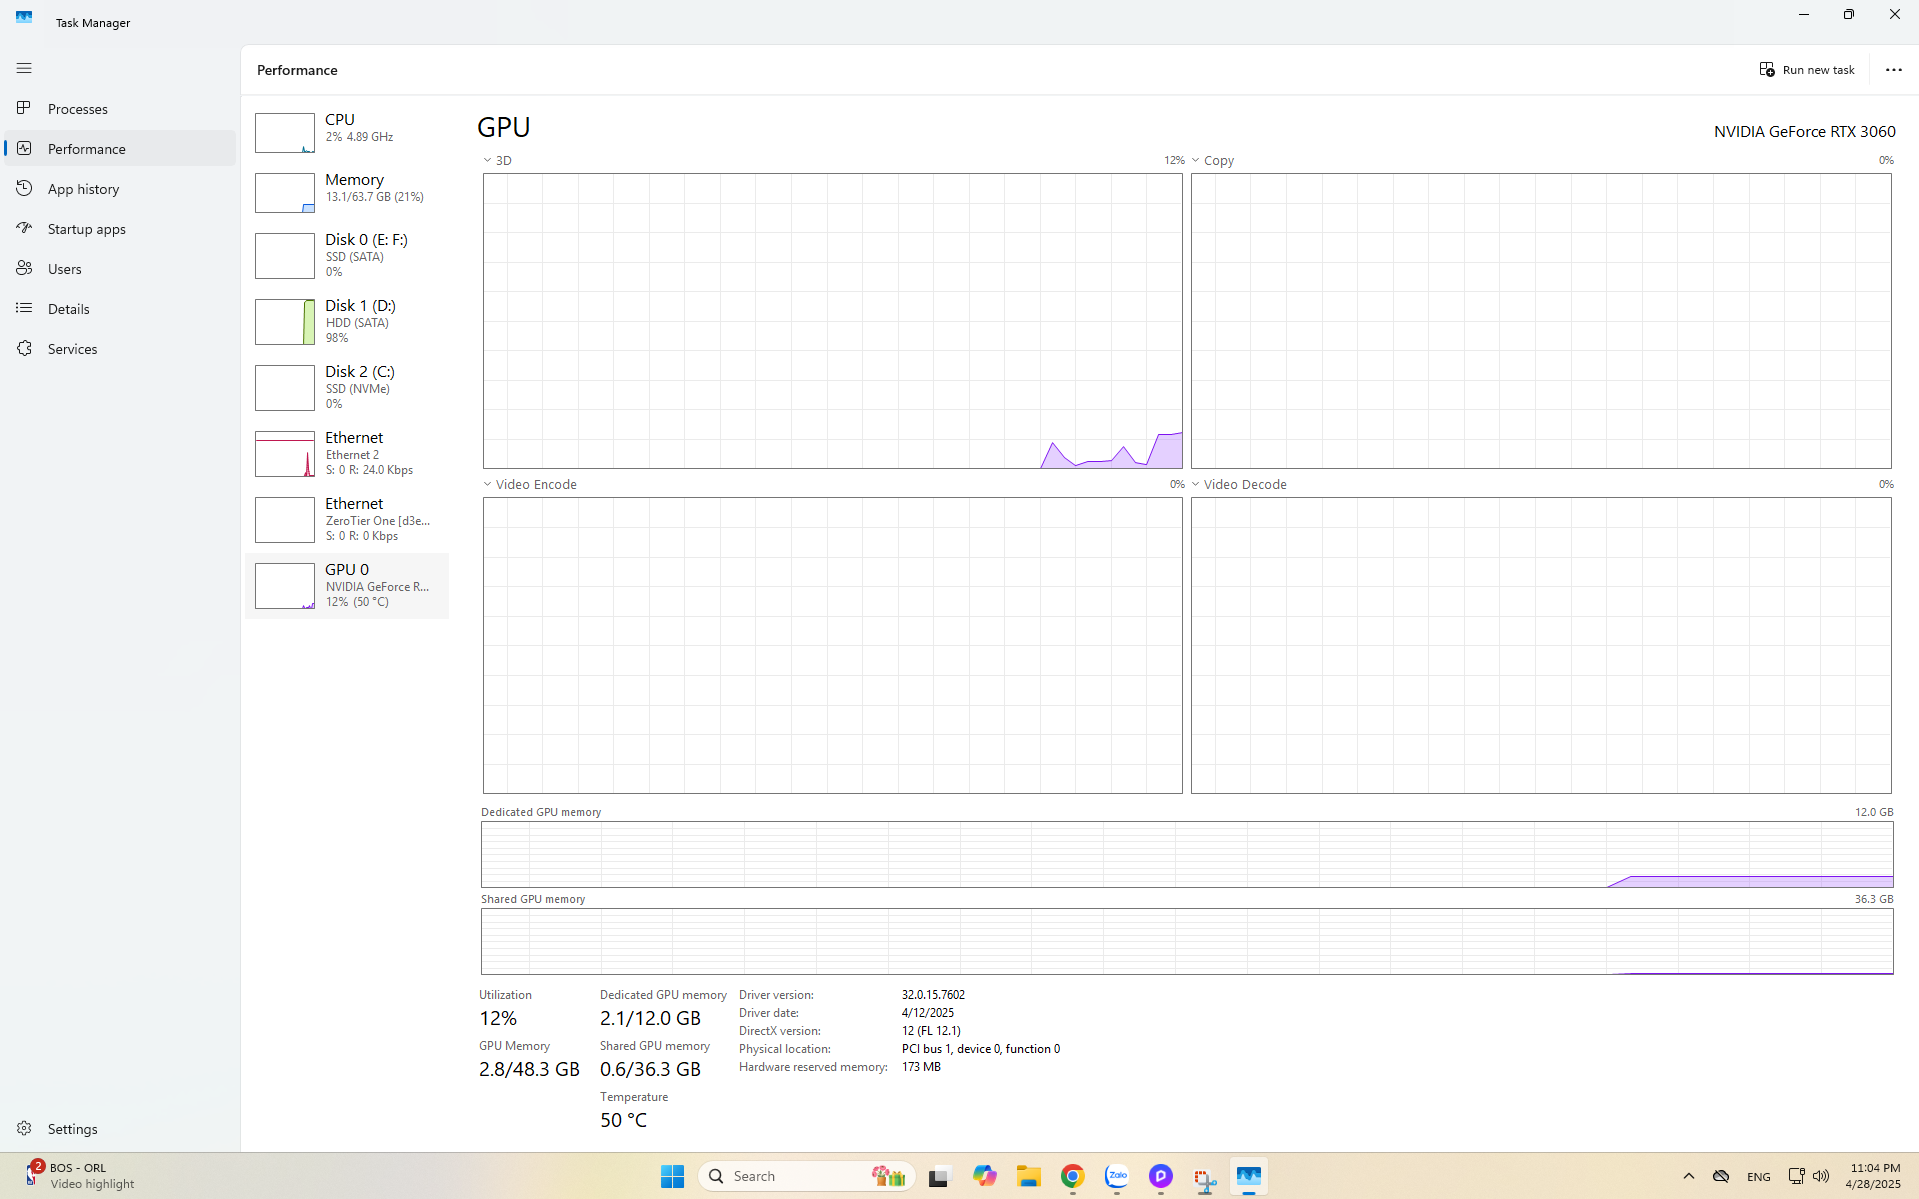Open the network tray icon
This screenshot has width=1919, height=1199.
click(x=1796, y=1176)
